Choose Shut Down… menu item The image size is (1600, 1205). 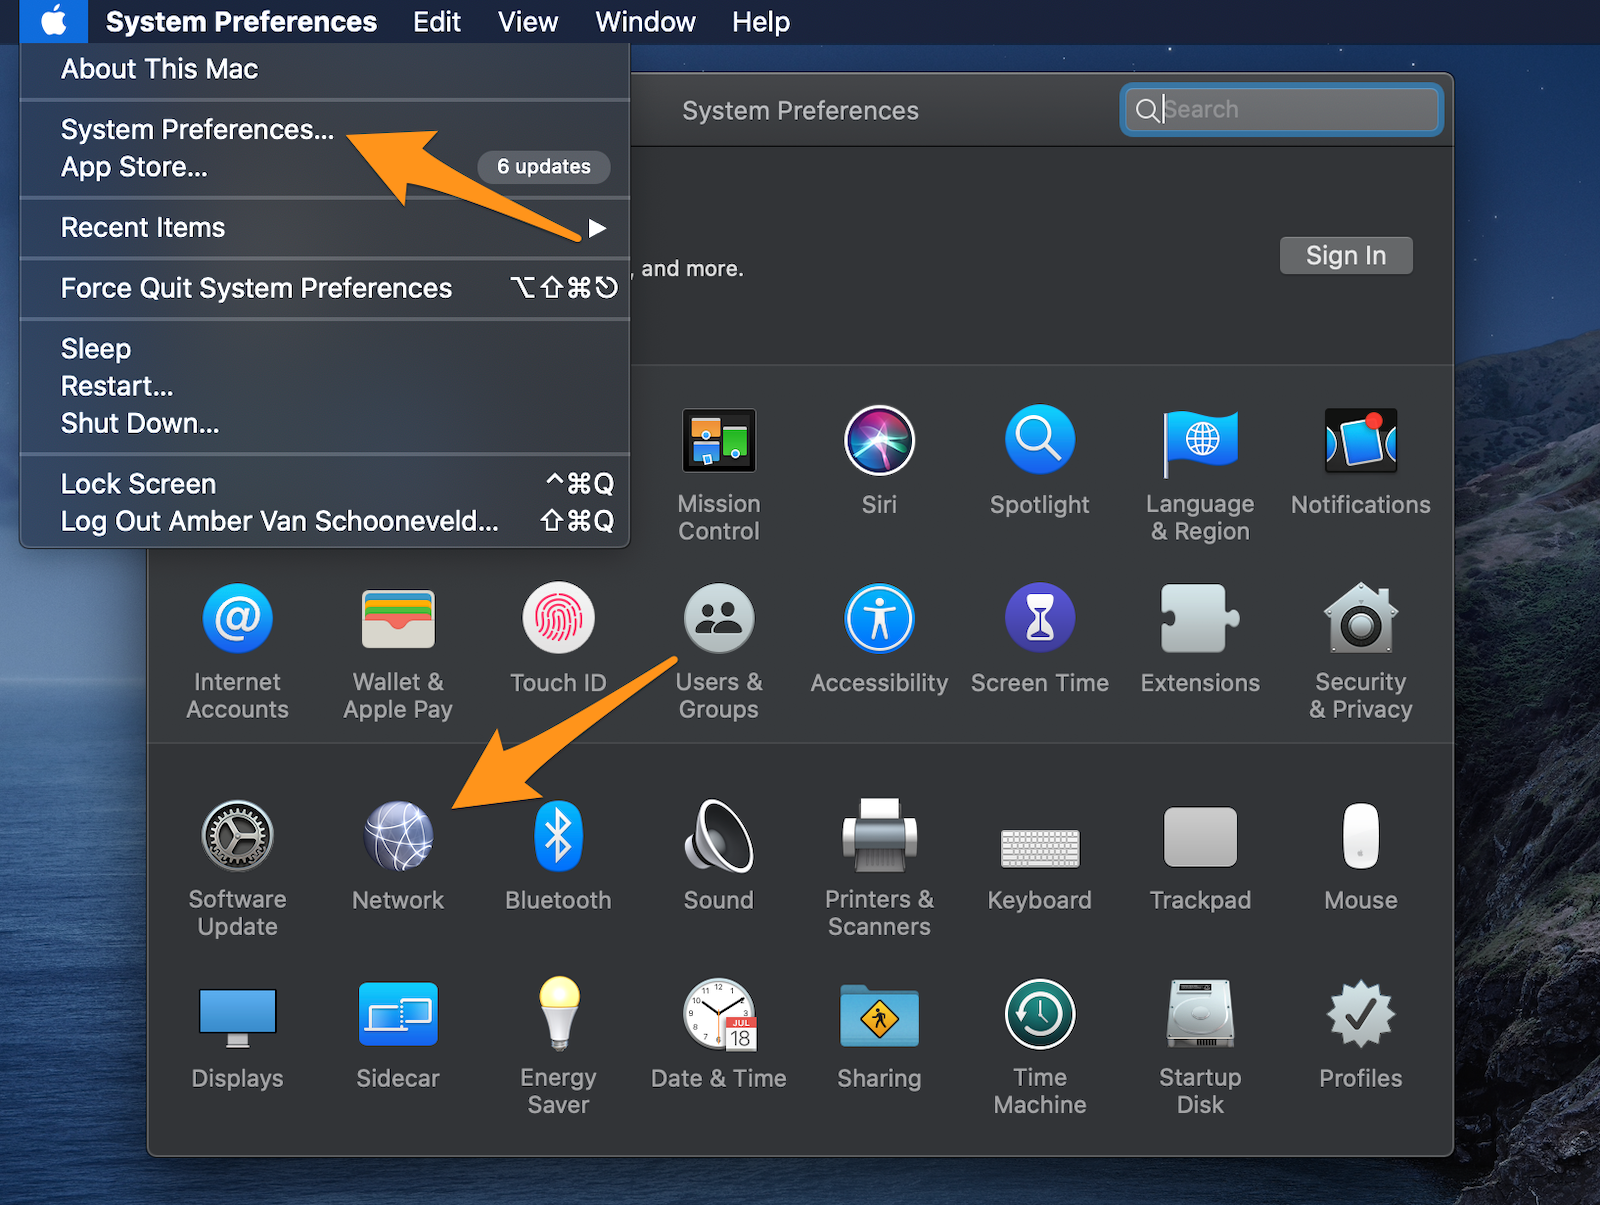pos(325,423)
